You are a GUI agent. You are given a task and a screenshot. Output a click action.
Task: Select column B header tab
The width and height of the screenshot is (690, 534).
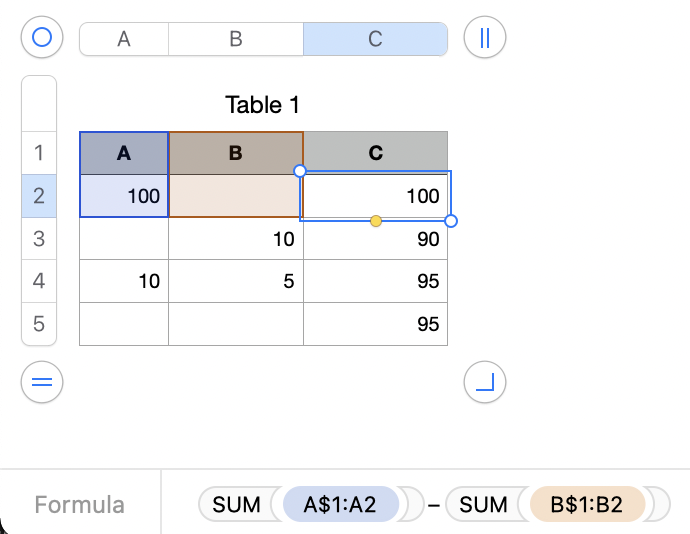pyautogui.click(x=236, y=39)
